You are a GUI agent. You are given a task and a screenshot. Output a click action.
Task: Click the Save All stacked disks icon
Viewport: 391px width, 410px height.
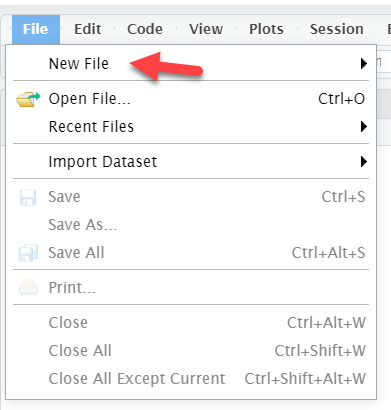tap(28, 253)
